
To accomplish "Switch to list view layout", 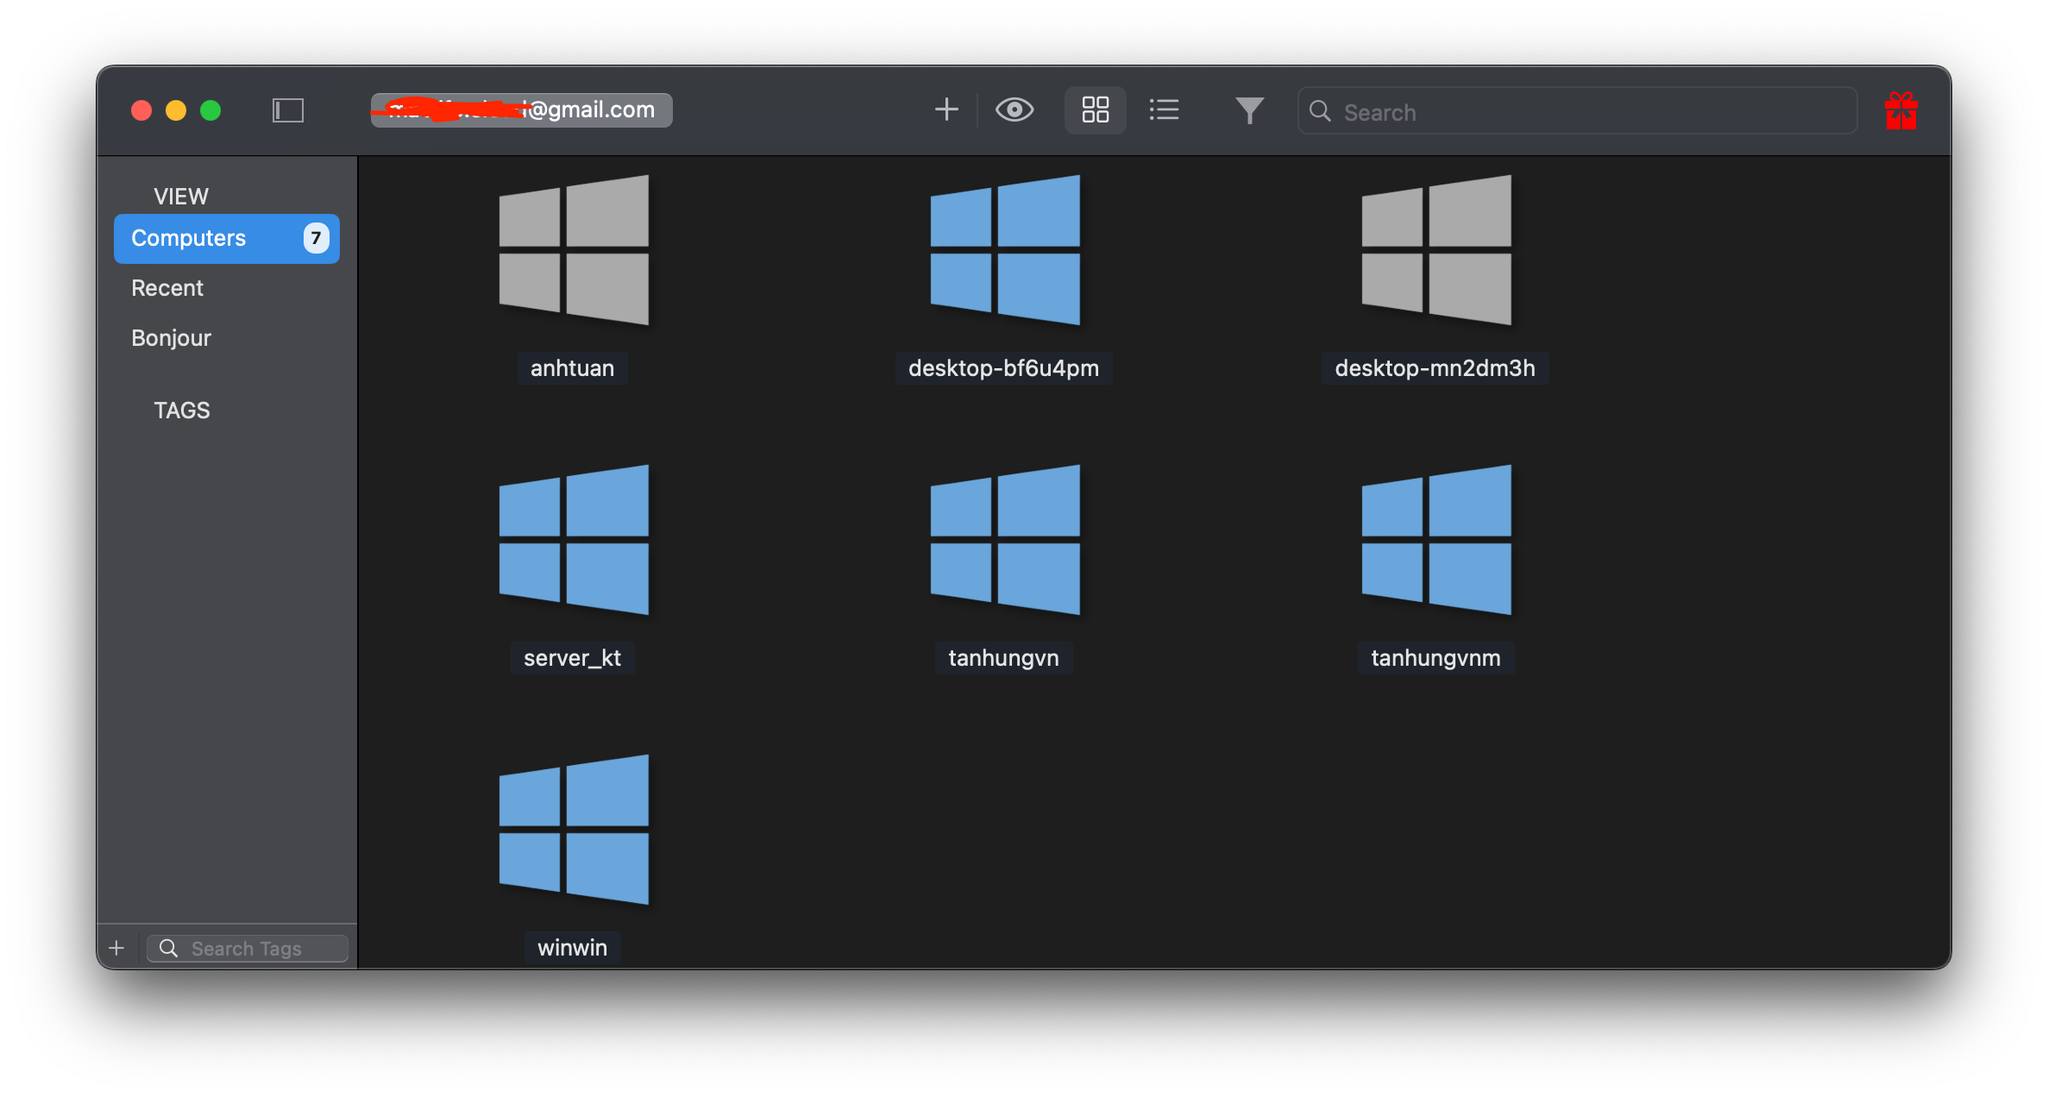I will 1164,110.
